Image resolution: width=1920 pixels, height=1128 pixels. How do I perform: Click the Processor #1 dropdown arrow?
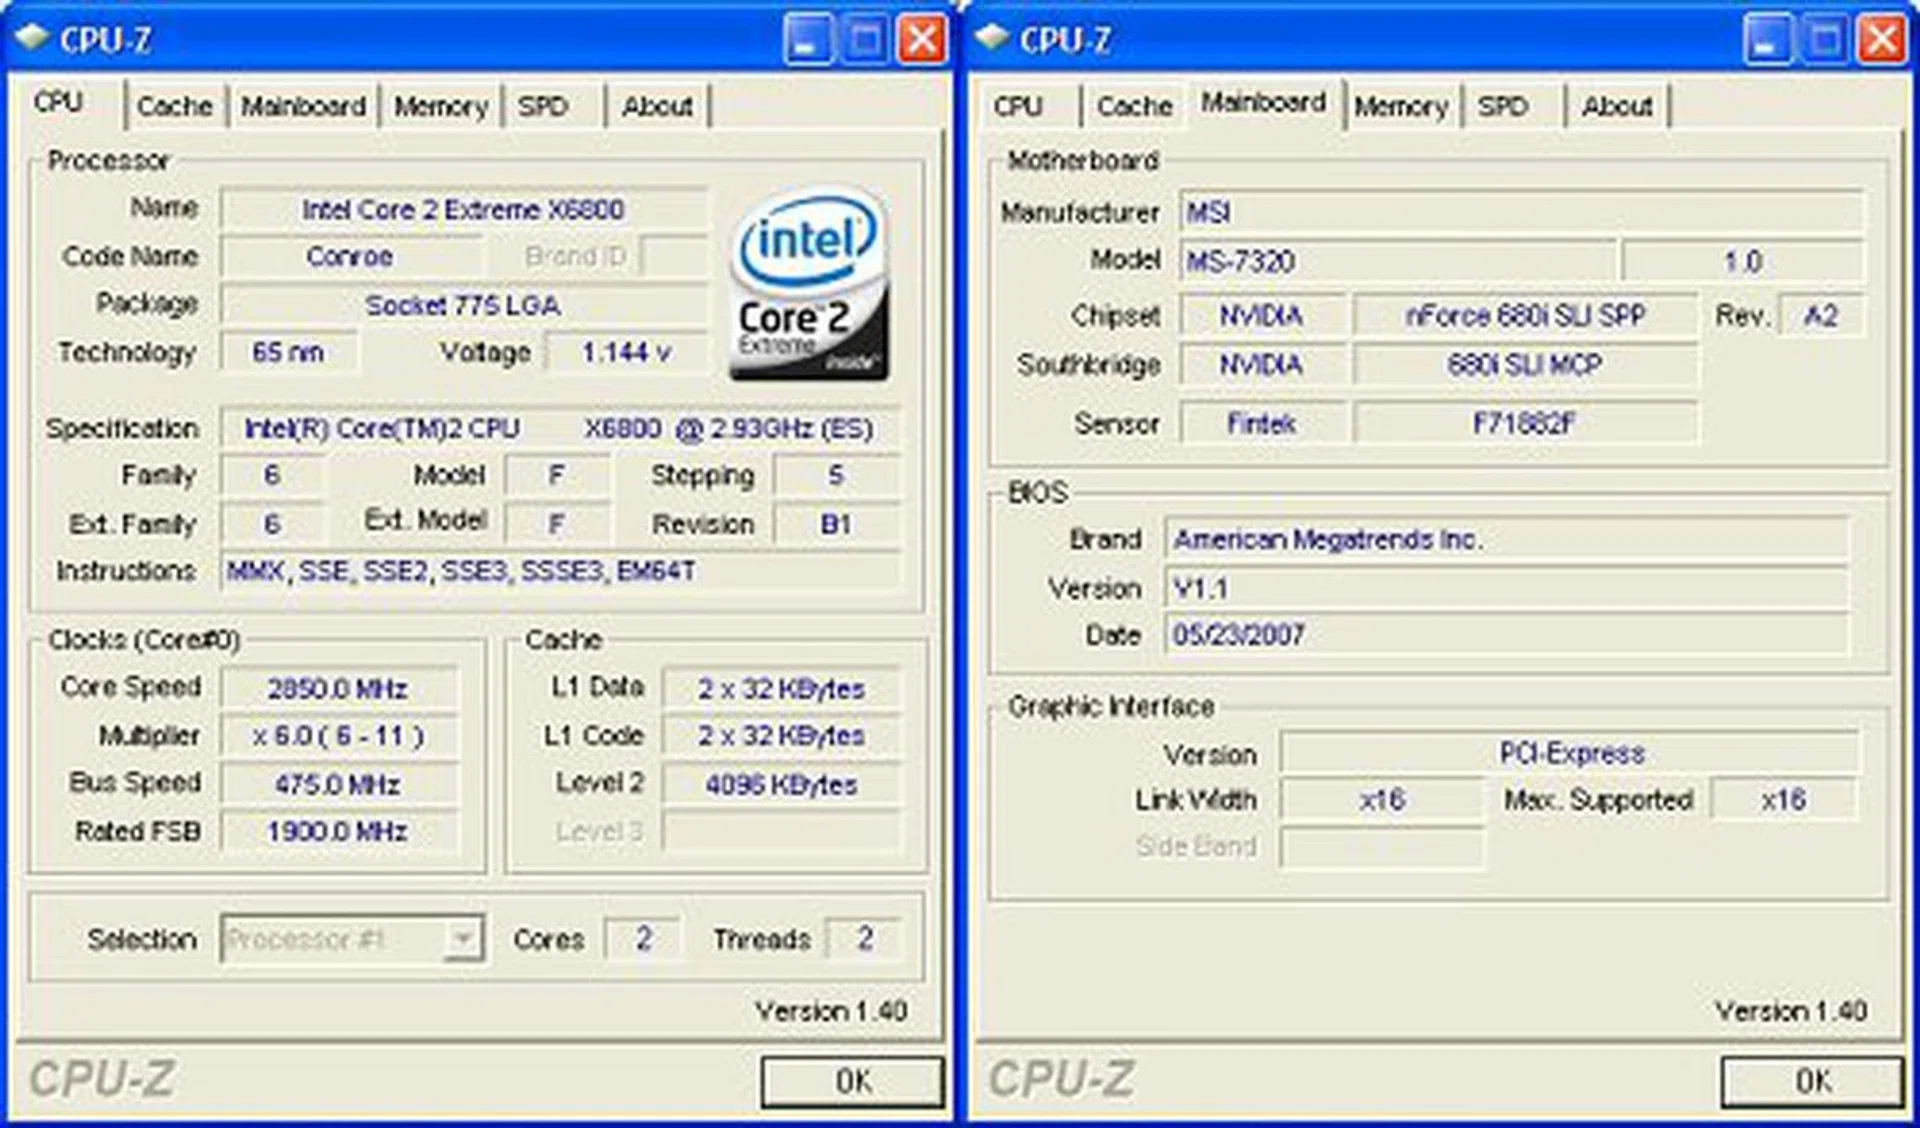(x=462, y=938)
